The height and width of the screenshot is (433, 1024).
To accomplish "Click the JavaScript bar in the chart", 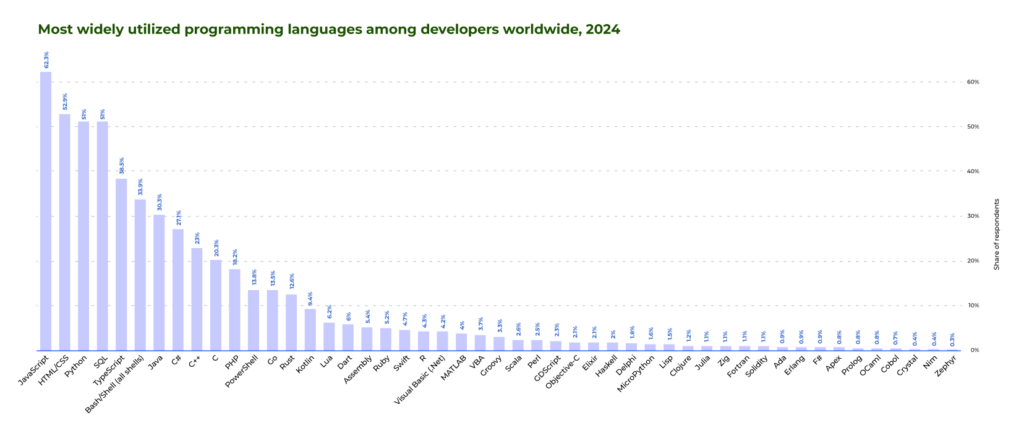I will [46, 210].
